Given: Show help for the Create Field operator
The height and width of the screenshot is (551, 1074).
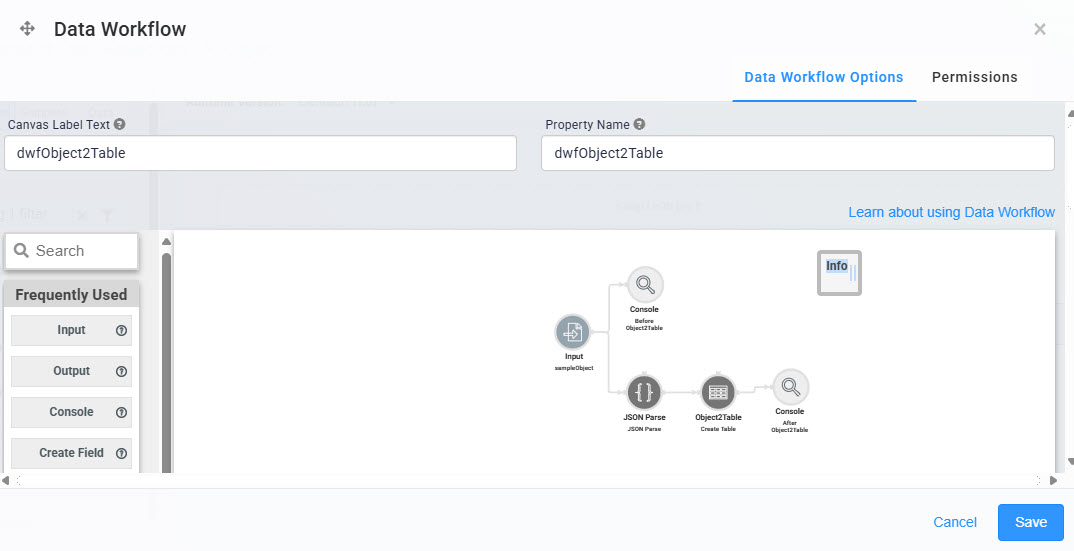Looking at the screenshot, I should pyautogui.click(x=121, y=454).
